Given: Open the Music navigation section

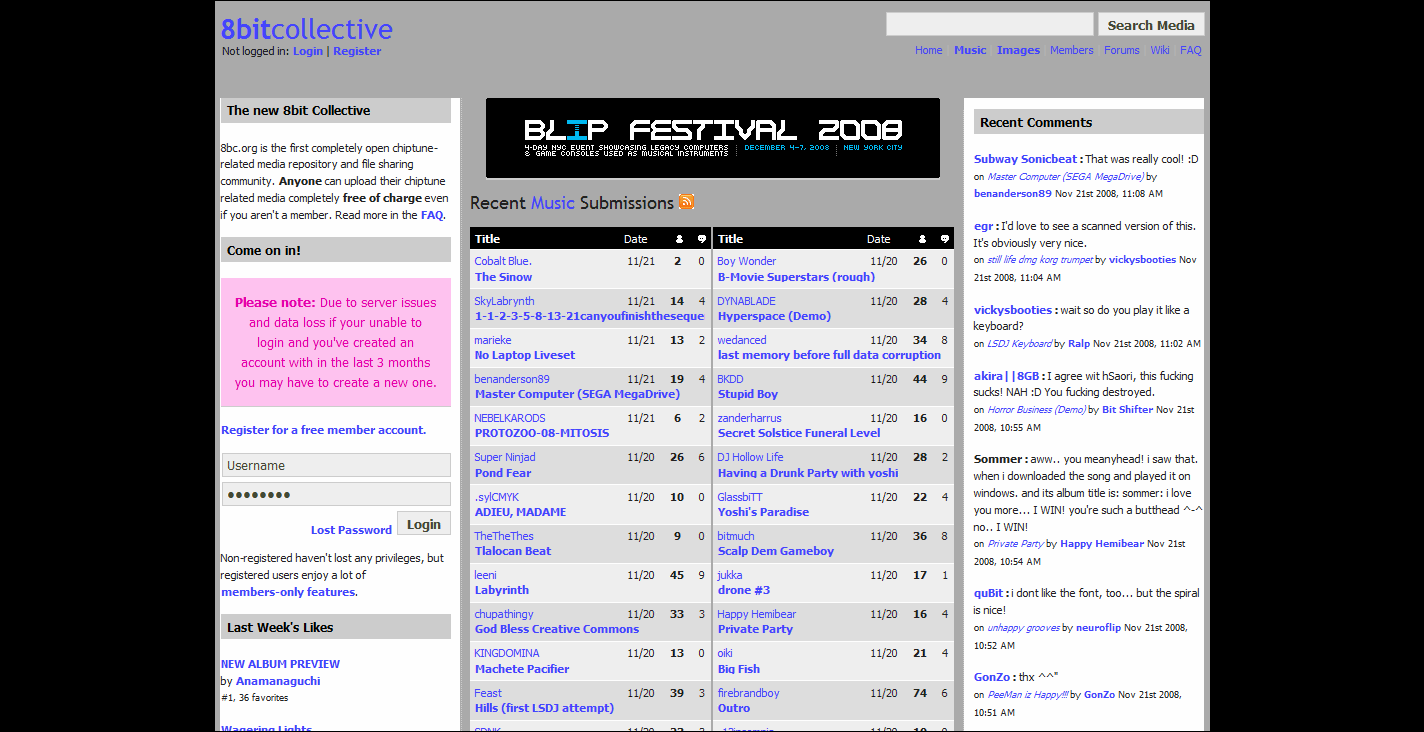Looking at the screenshot, I should coord(970,50).
